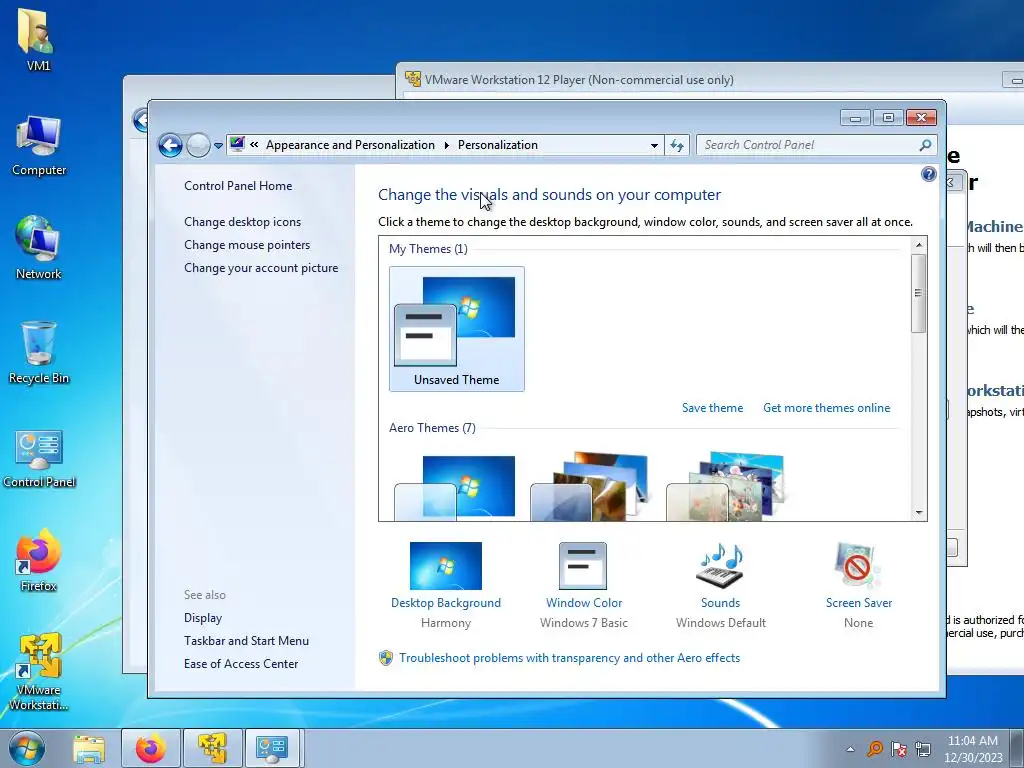Click Personalization in the breadcrumb
The height and width of the screenshot is (768, 1024).
pyautogui.click(x=498, y=145)
